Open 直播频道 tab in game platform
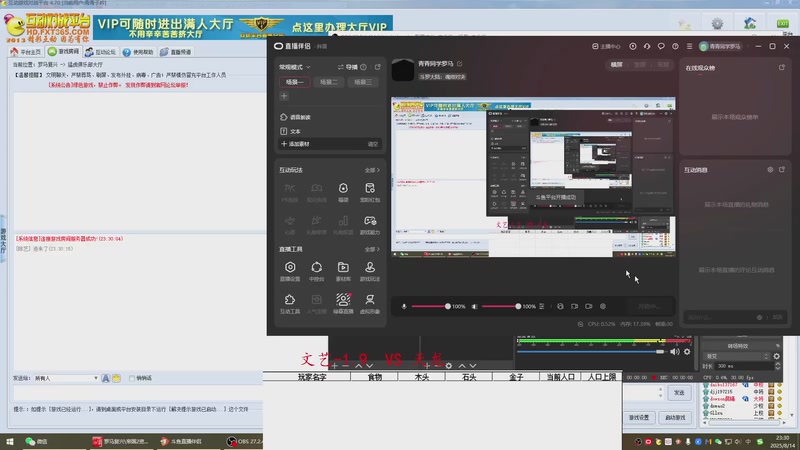 tap(176, 52)
